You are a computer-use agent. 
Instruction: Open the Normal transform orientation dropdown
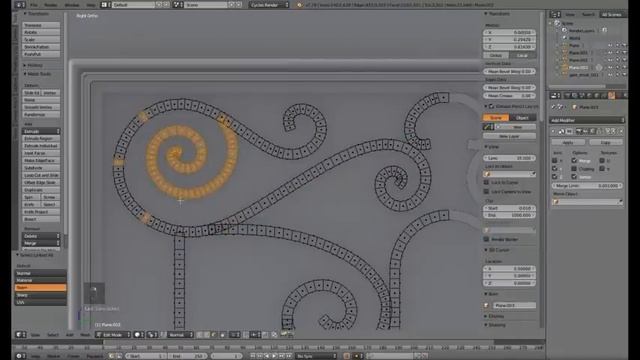[x=180, y=335]
